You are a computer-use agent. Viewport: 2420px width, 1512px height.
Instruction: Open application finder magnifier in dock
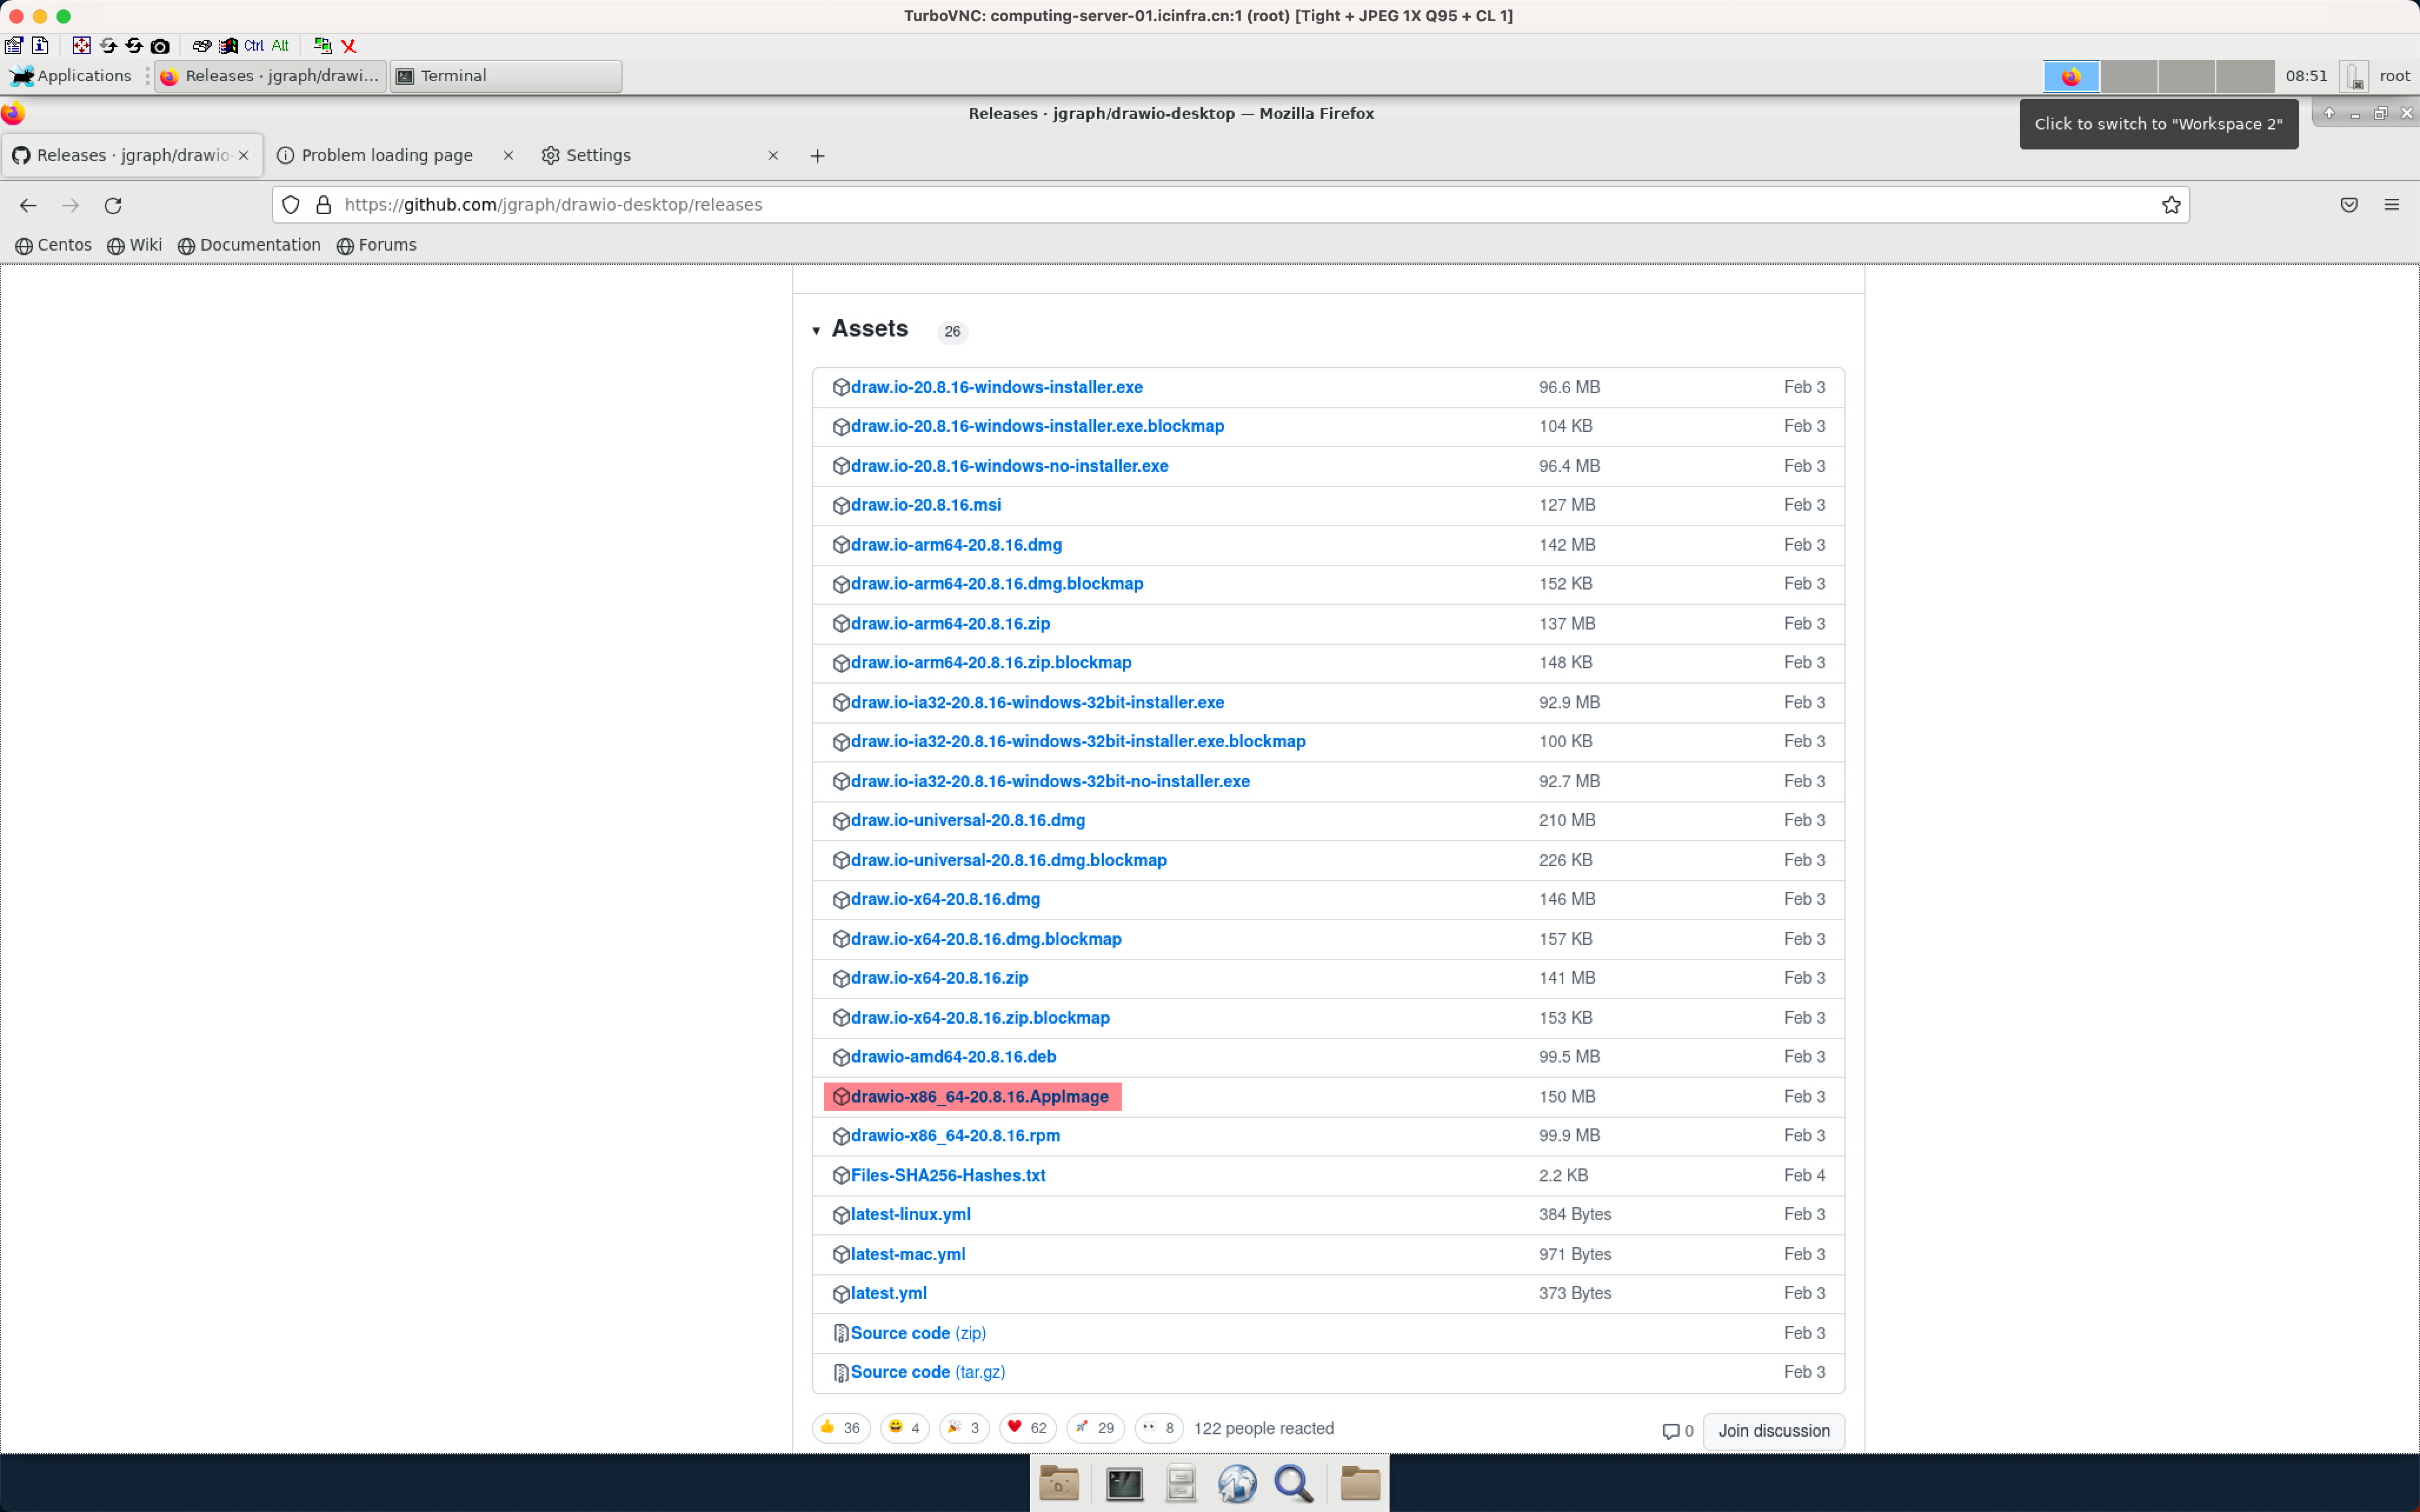pyautogui.click(x=1293, y=1484)
